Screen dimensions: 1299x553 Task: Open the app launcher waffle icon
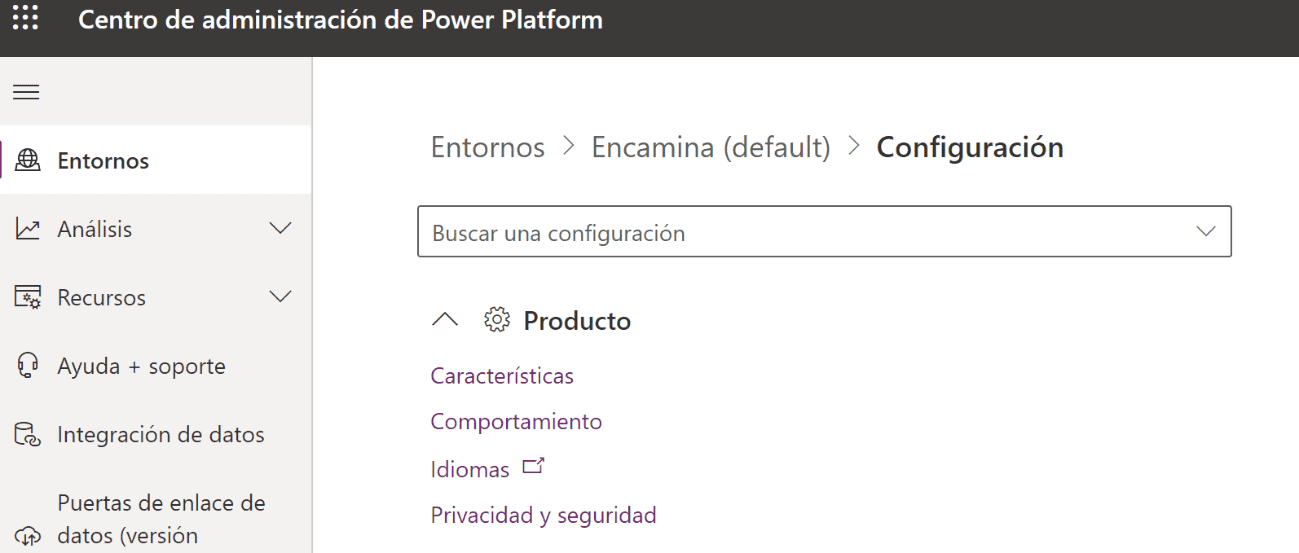point(27,18)
